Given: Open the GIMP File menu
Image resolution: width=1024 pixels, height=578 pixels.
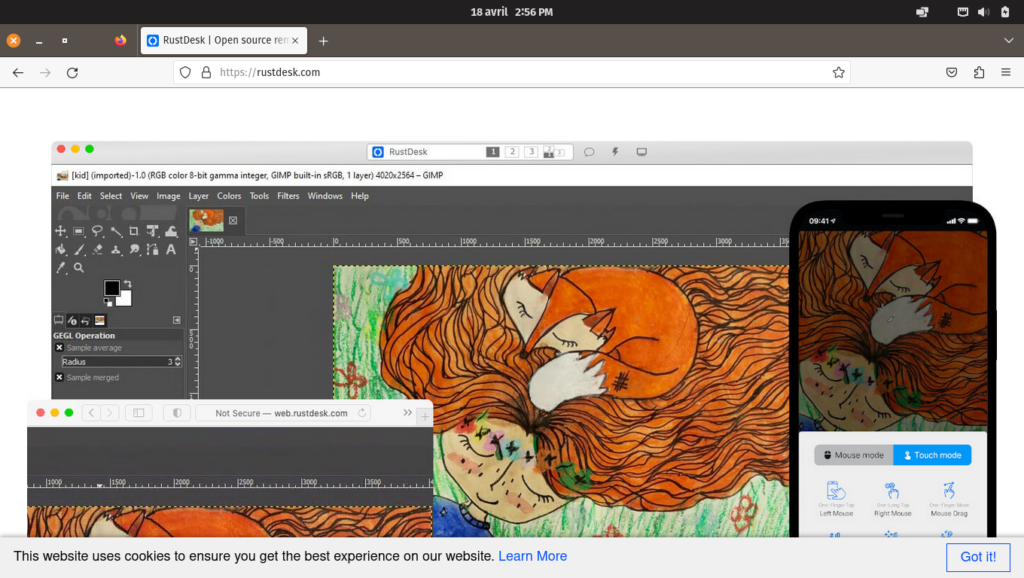Looking at the screenshot, I should (62, 196).
